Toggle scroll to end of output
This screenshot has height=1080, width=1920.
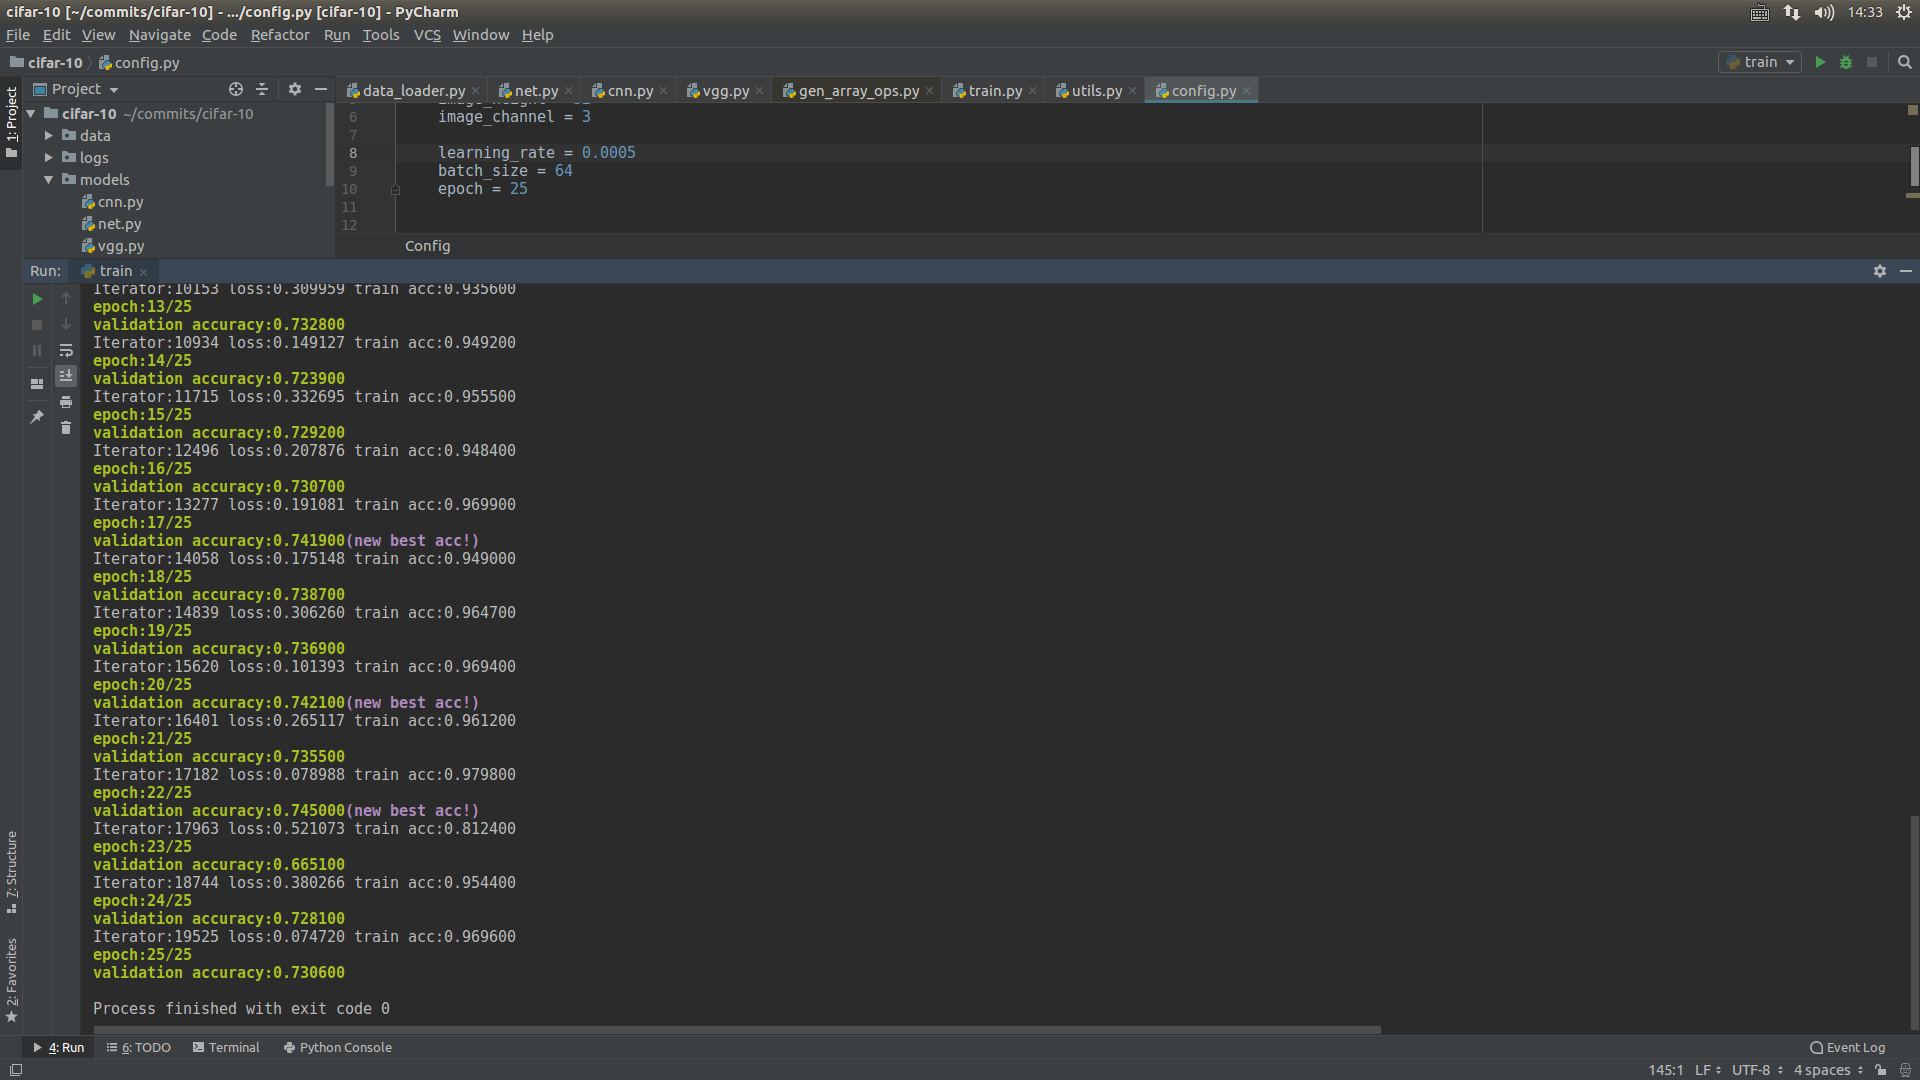tap(66, 376)
